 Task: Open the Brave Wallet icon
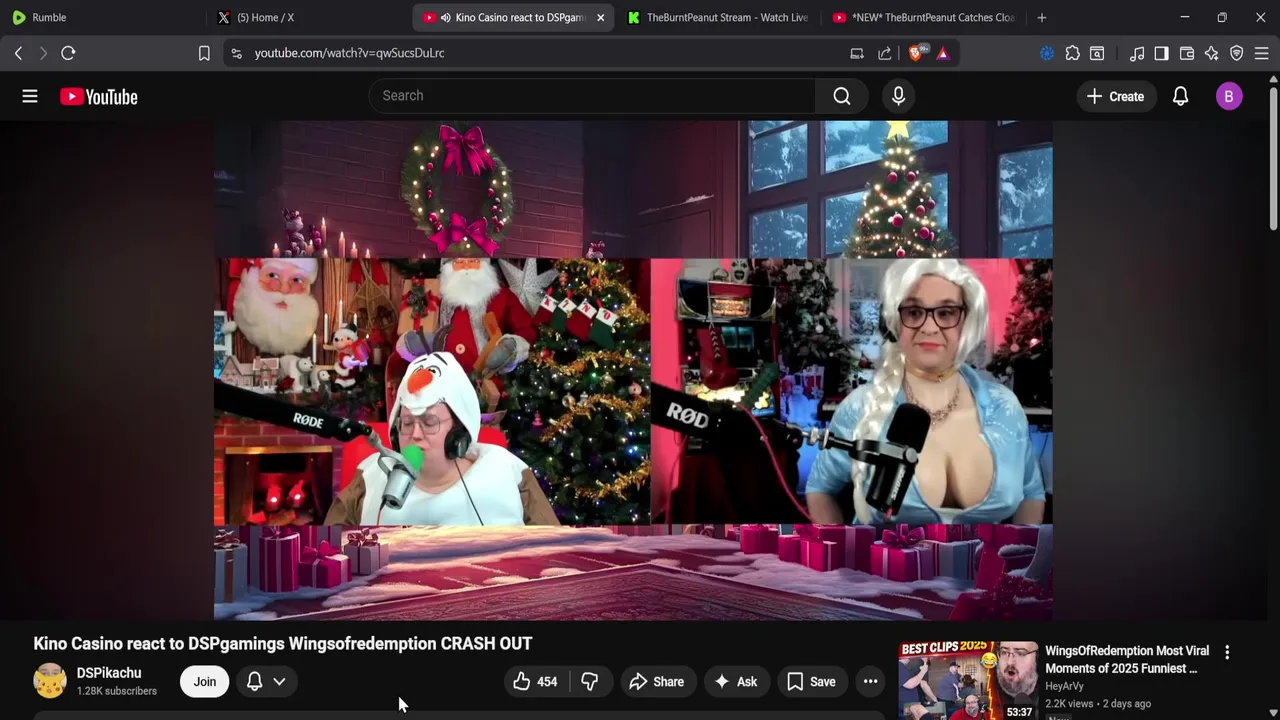[x=1187, y=53]
